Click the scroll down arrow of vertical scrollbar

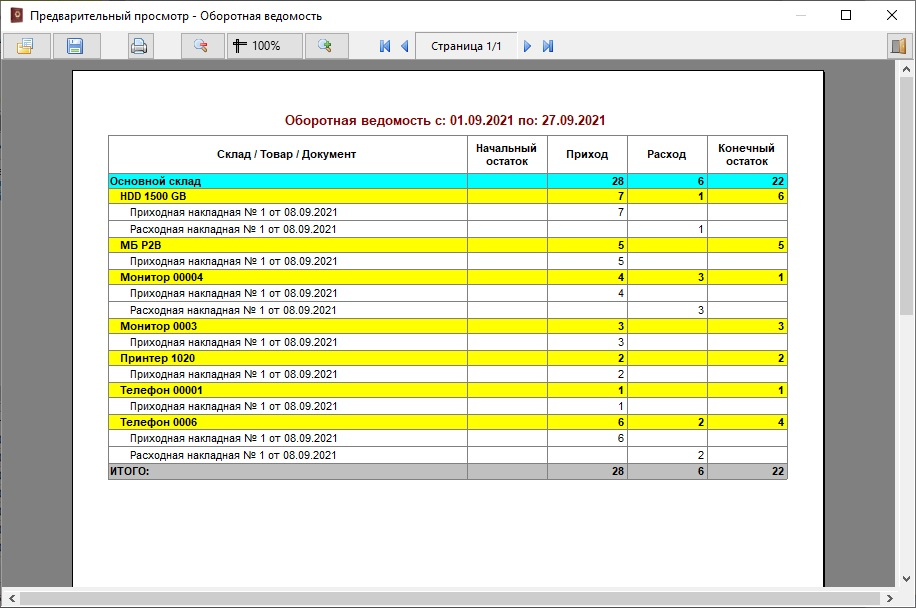(x=907, y=581)
